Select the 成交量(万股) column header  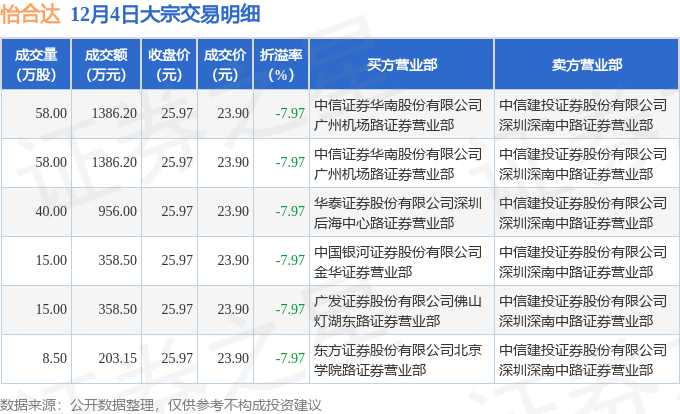click(36, 64)
